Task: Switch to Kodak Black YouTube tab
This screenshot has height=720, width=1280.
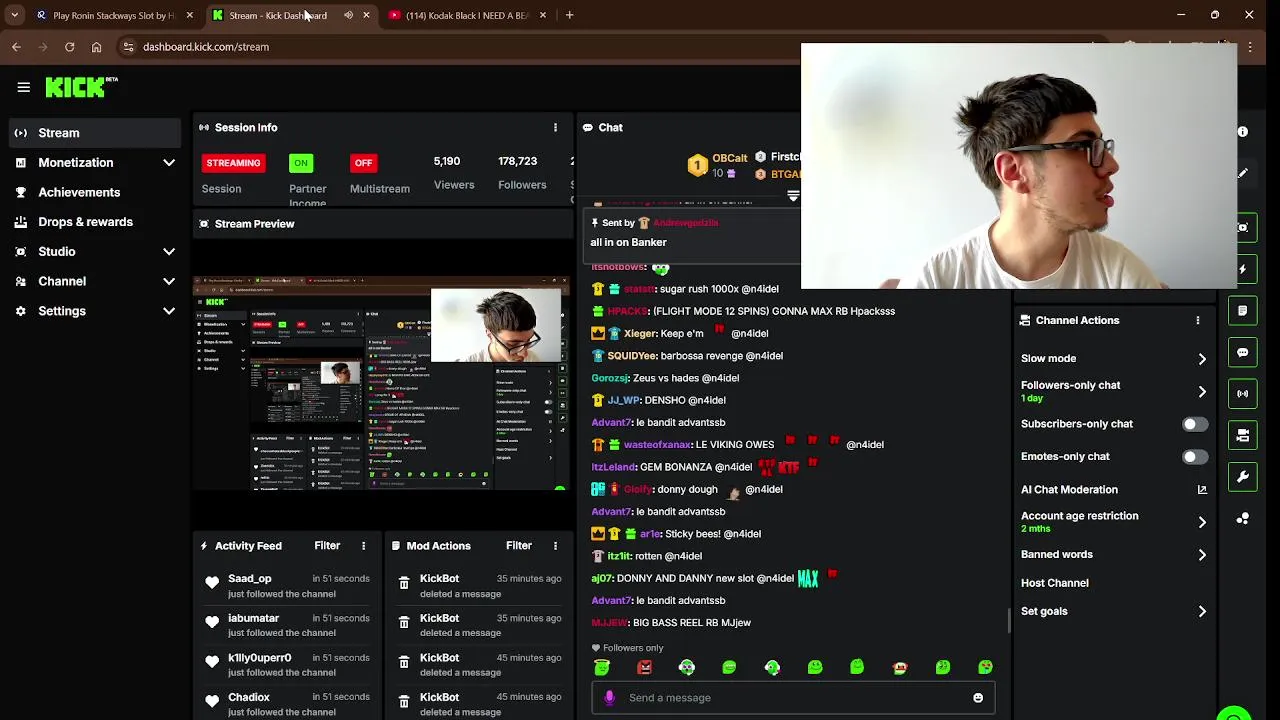Action: pyautogui.click(x=467, y=15)
